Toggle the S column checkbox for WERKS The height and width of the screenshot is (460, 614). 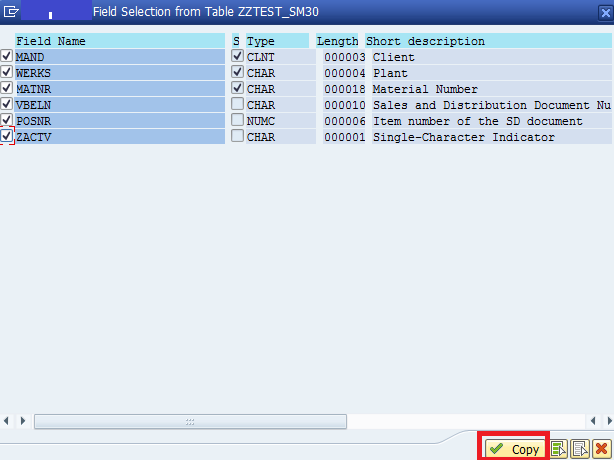coord(237,72)
